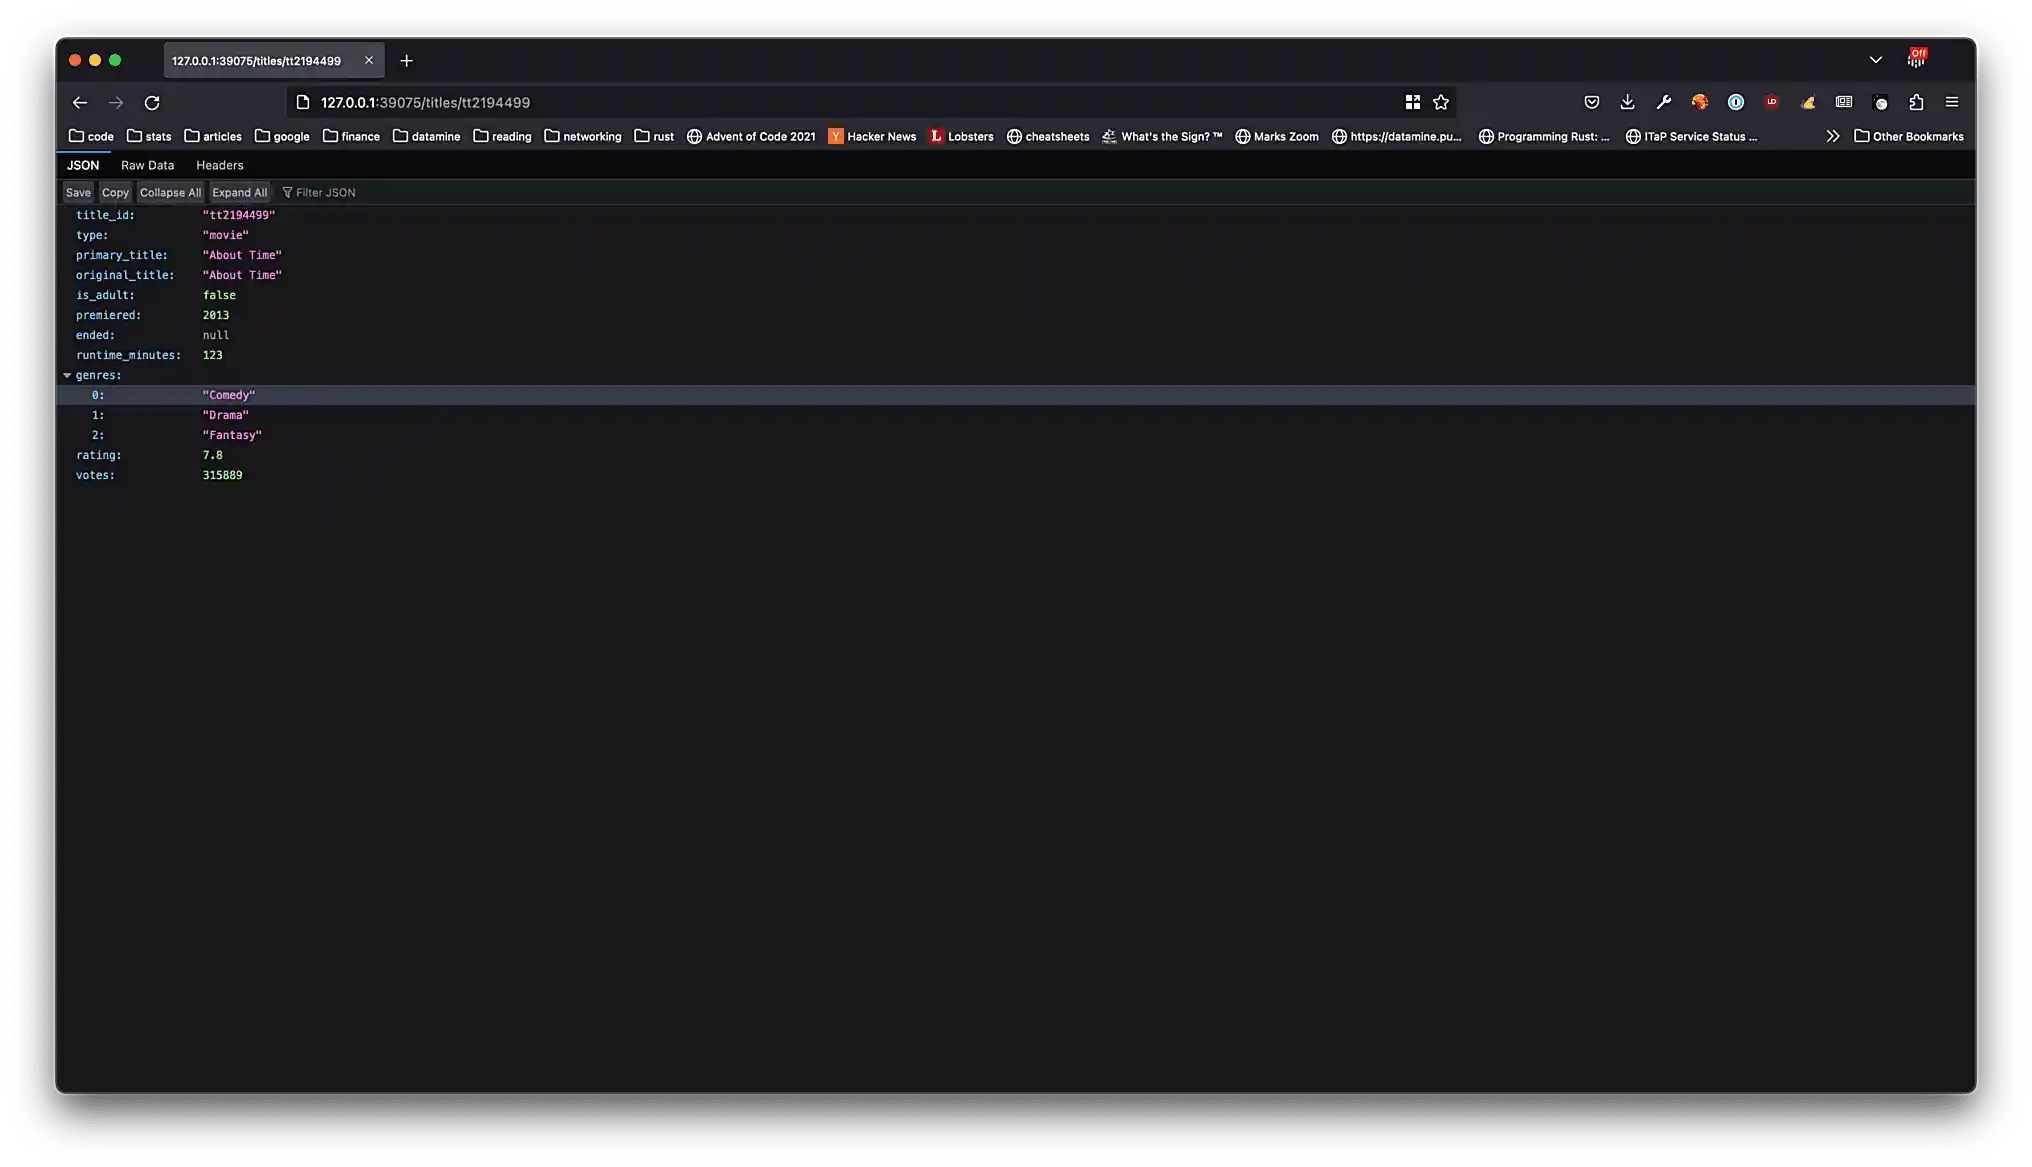
Task: Click the uBlock Origin shield icon
Action: [1771, 102]
